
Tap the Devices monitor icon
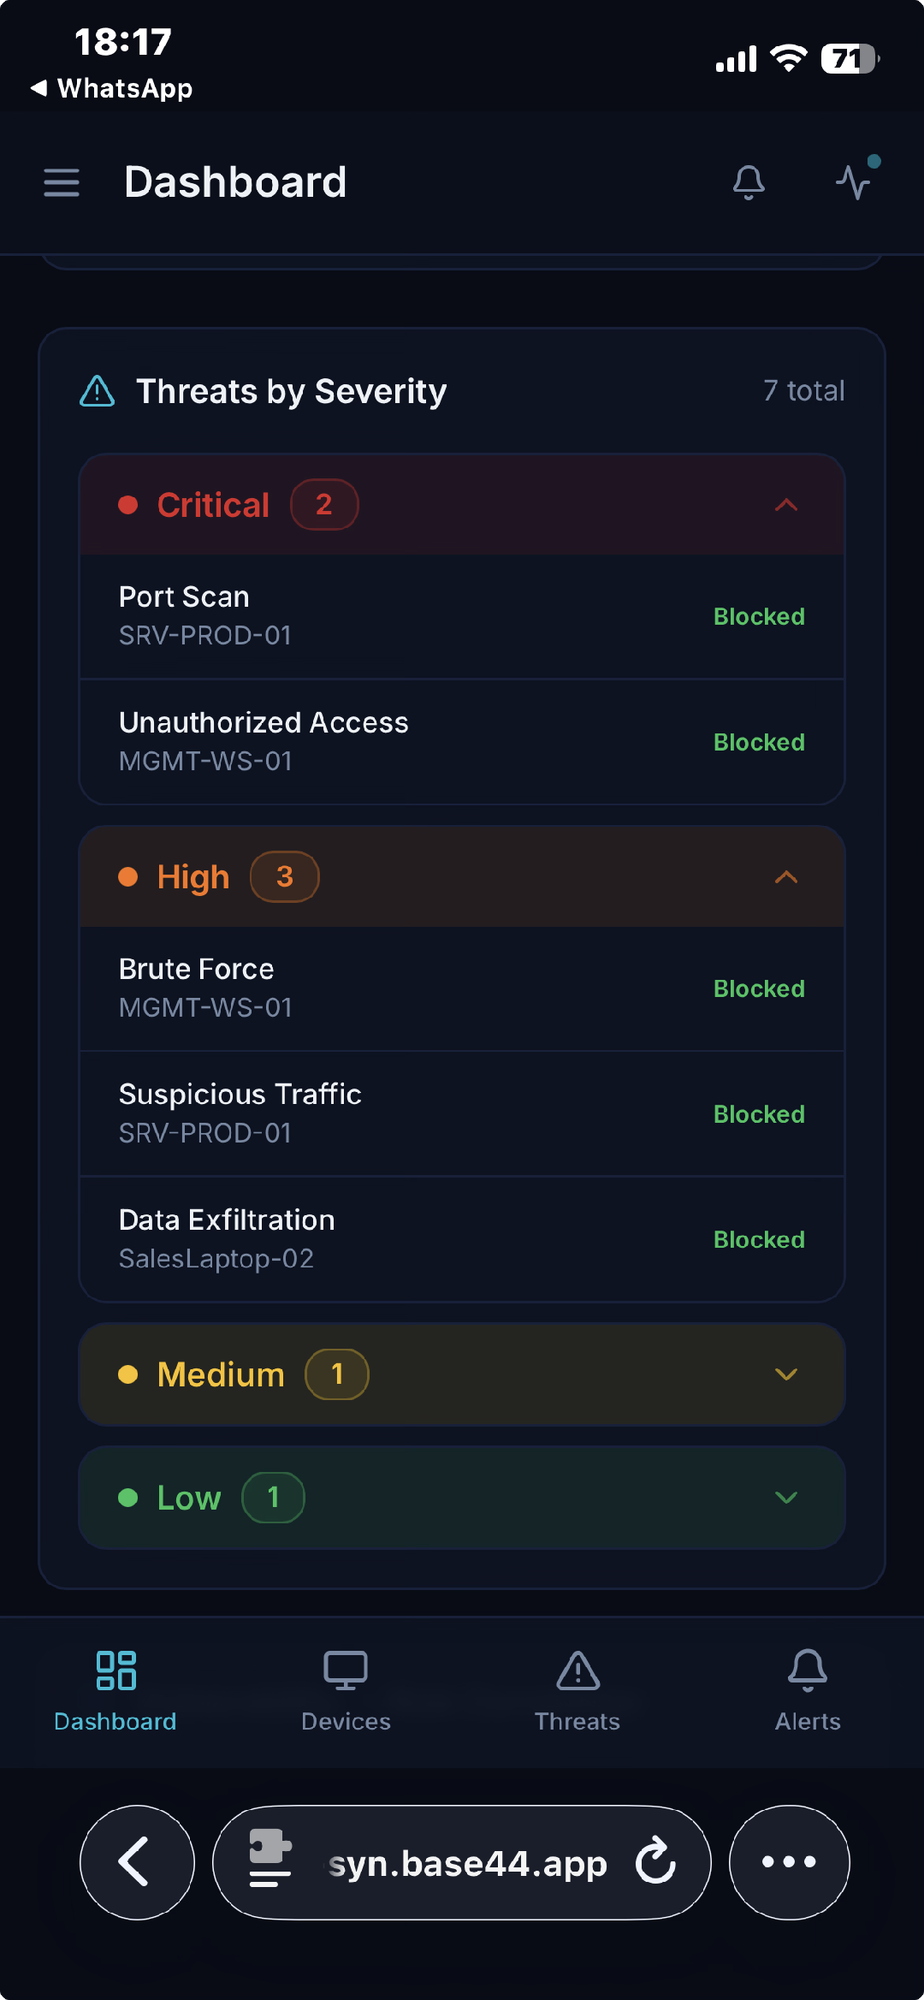(x=346, y=1671)
